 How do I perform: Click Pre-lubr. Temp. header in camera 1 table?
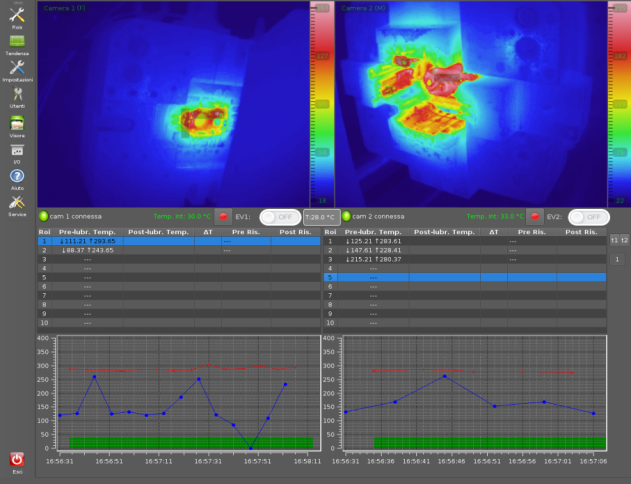tap(88, 232)
